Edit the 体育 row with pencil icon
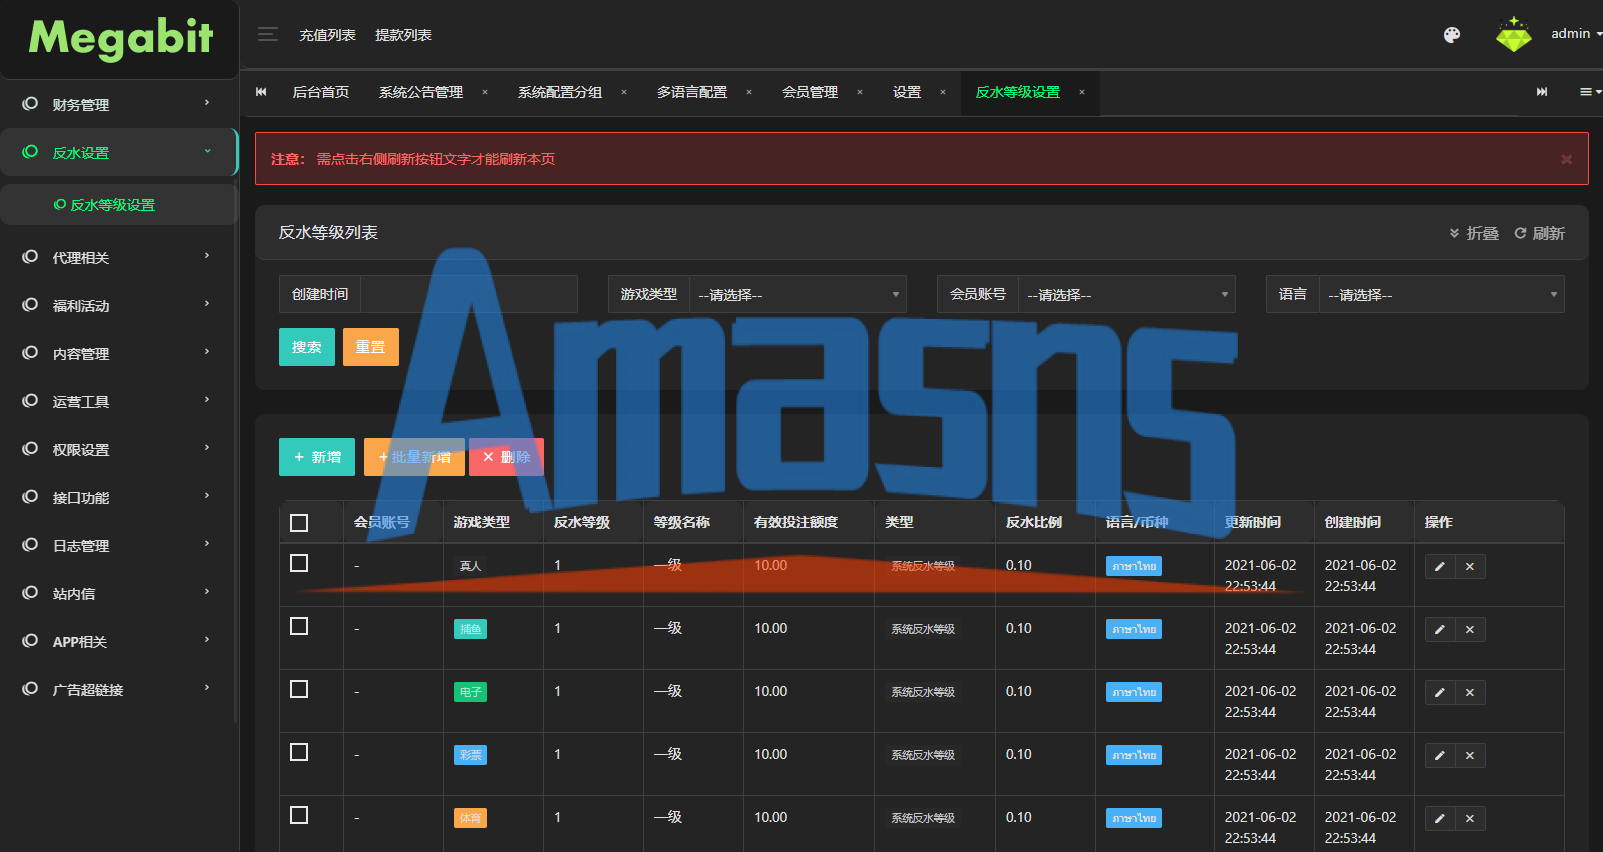 pos(1440,819)
